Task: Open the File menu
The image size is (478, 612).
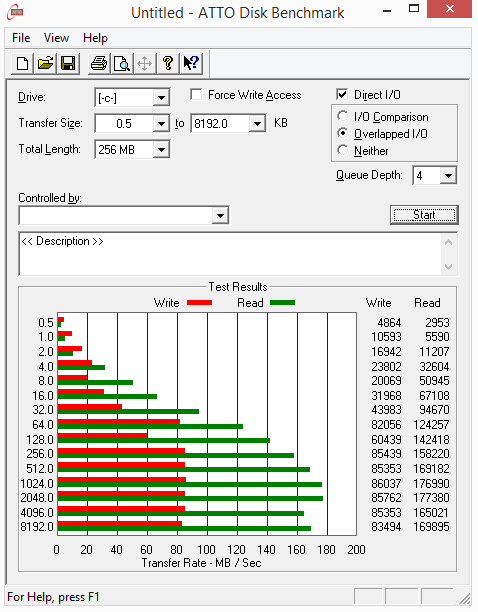Action: (21, 38)
